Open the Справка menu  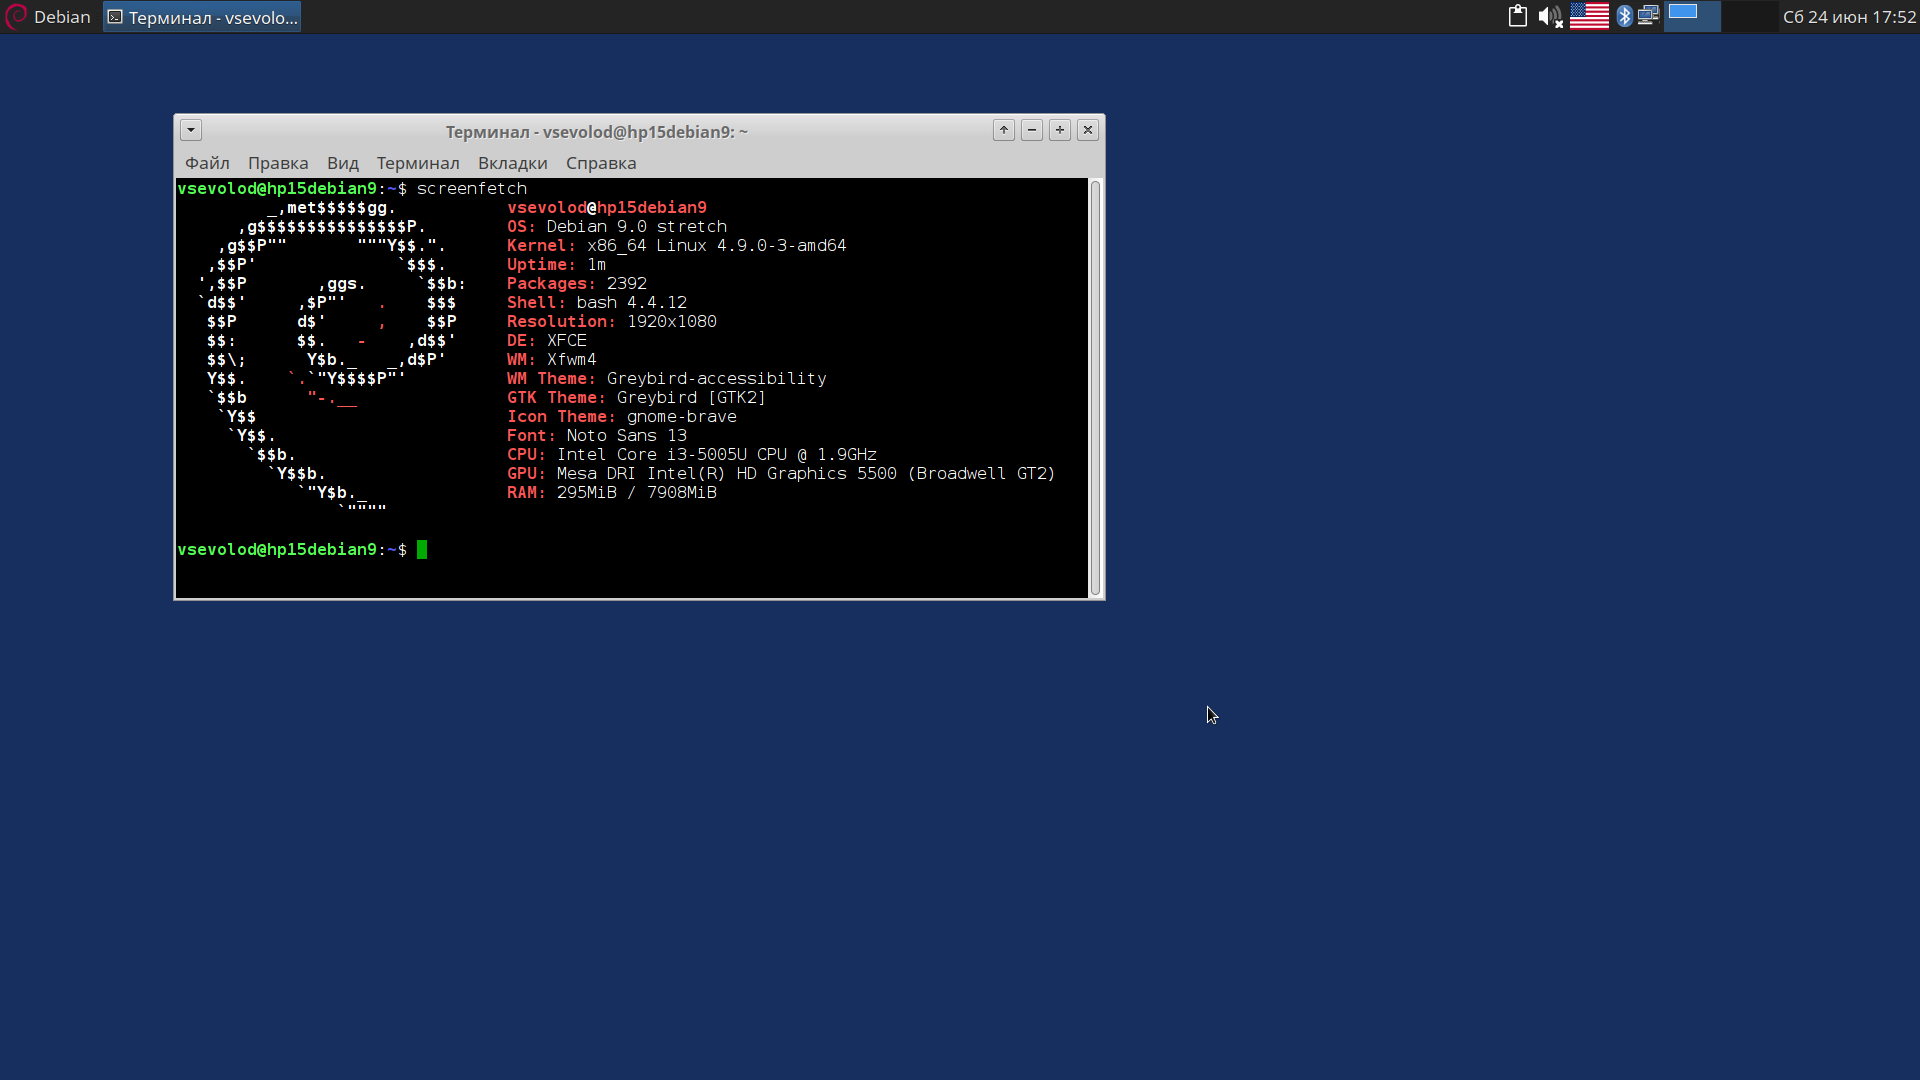(601, 163)
